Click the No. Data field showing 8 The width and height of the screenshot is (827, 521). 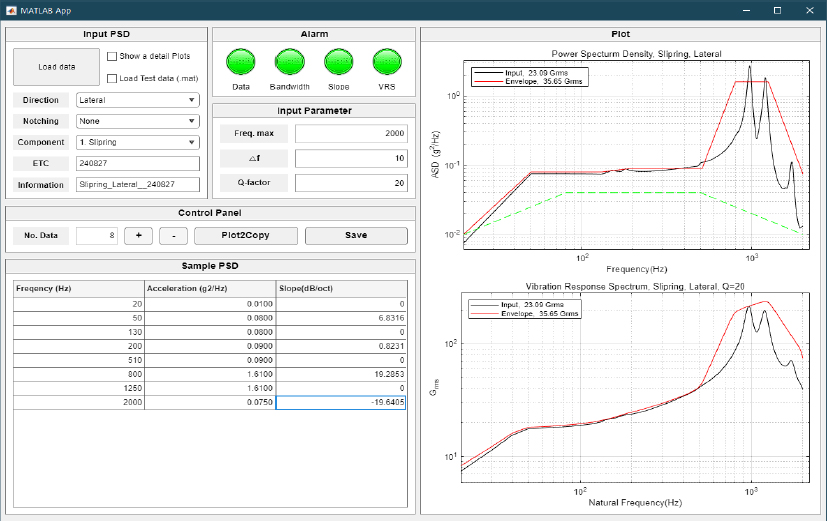coord(97,236)
